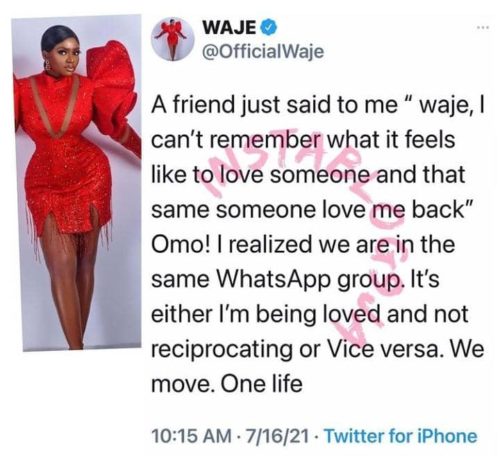Click the text 'either I'm being loved'
Image resolution: width=500 pixels, height=469 pixels.
(x=265, y=315)
